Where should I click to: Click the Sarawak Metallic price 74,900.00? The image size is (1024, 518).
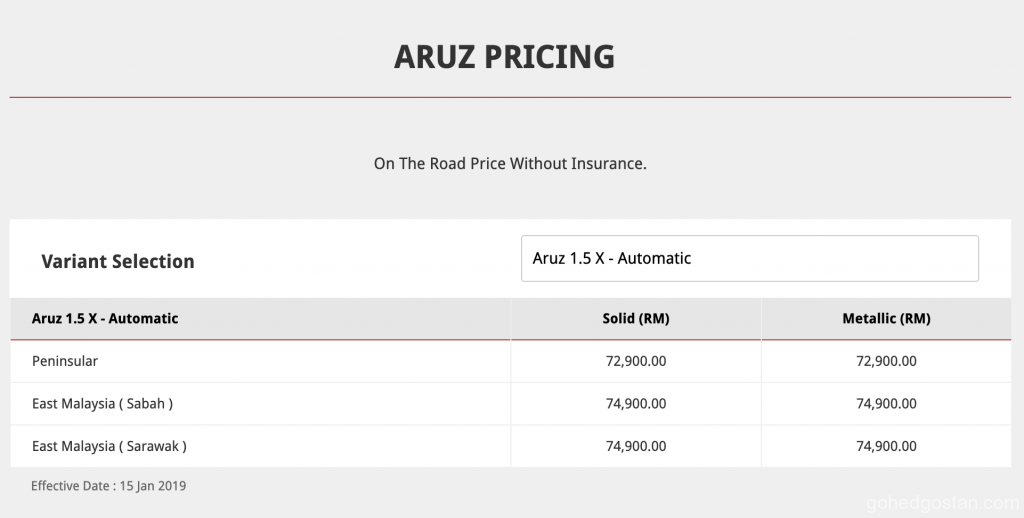(x=886, y=446)
